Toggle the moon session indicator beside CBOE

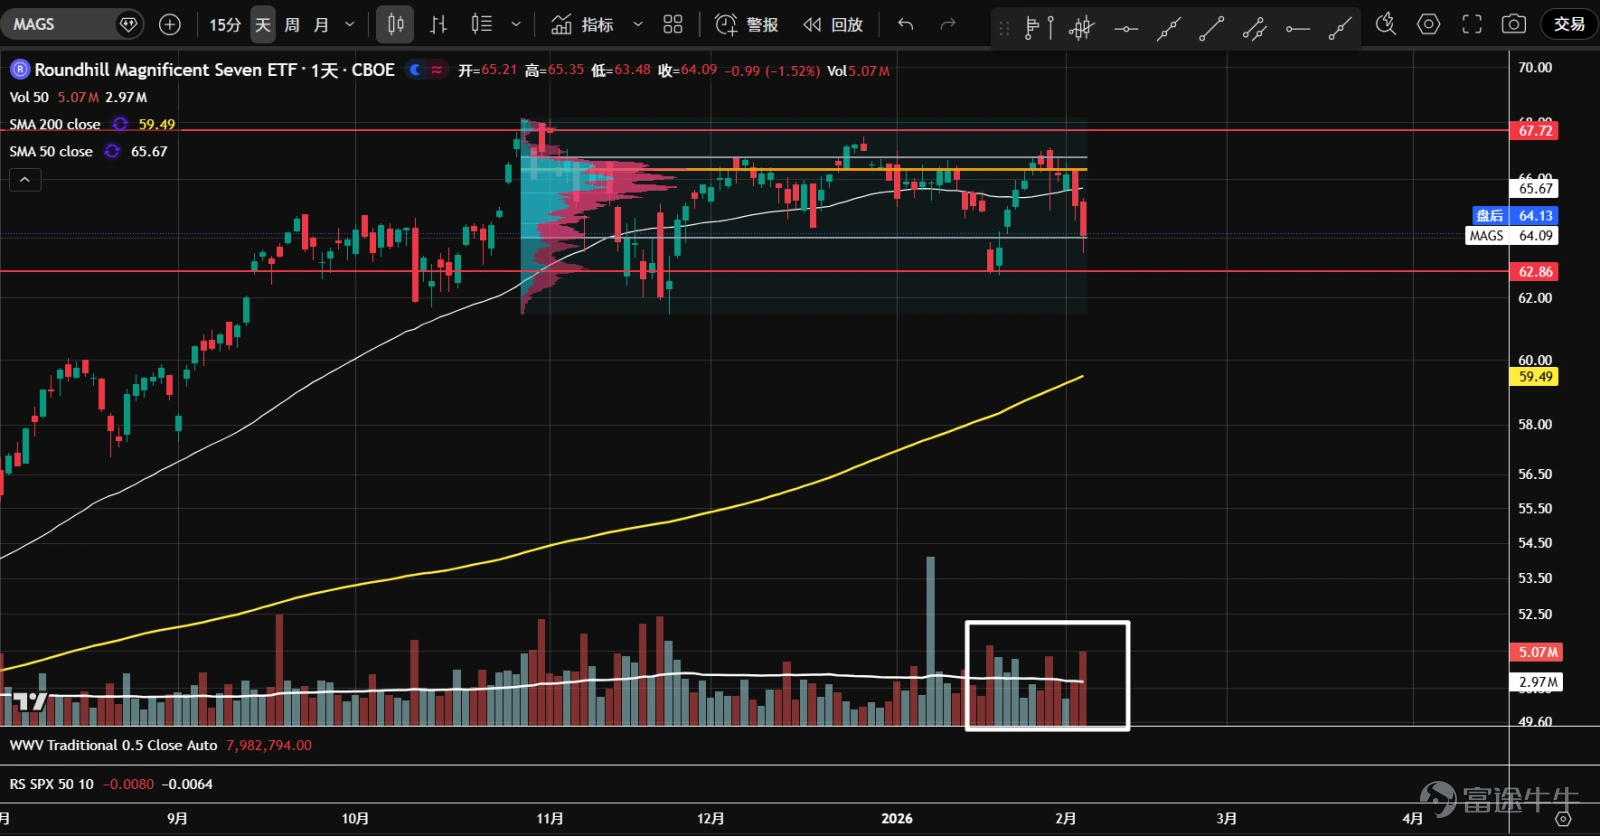(x=416, y=70)
